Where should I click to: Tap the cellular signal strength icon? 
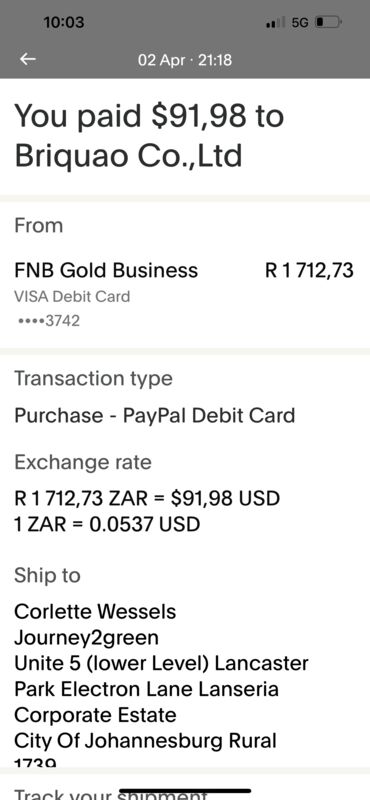click(x=276, y=23)
